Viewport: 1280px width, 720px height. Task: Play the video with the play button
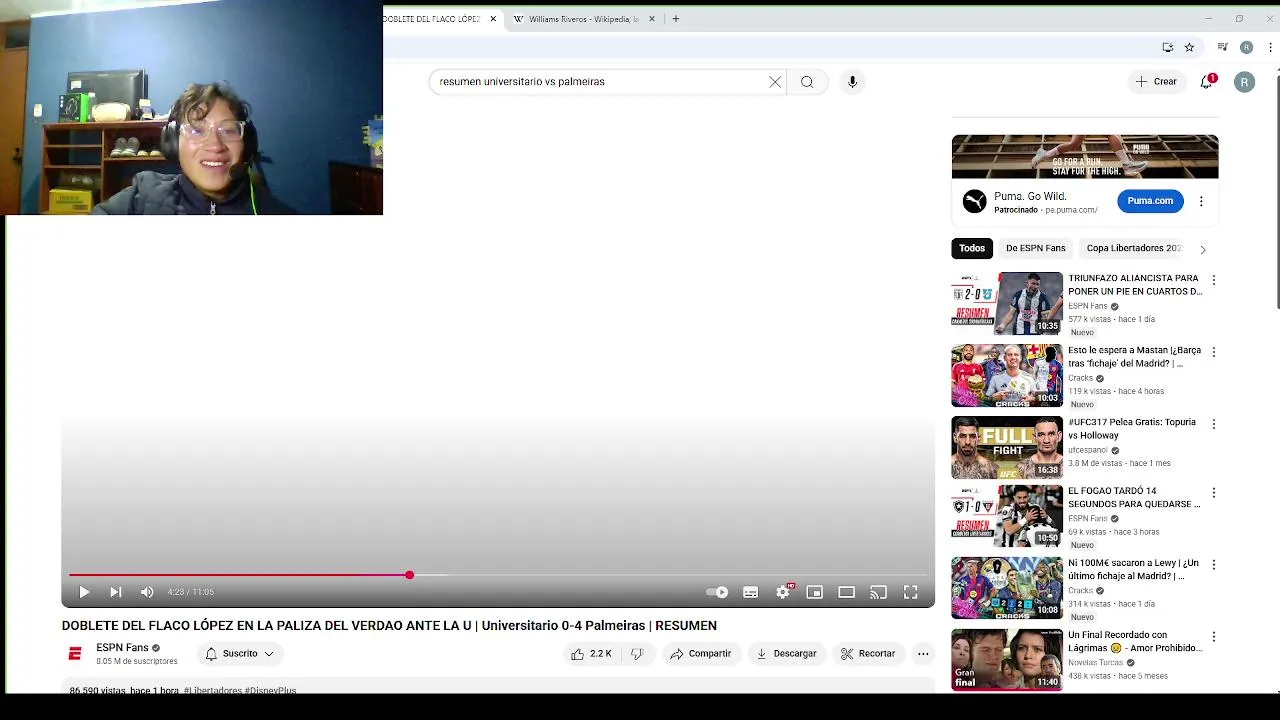coord(84,592)
